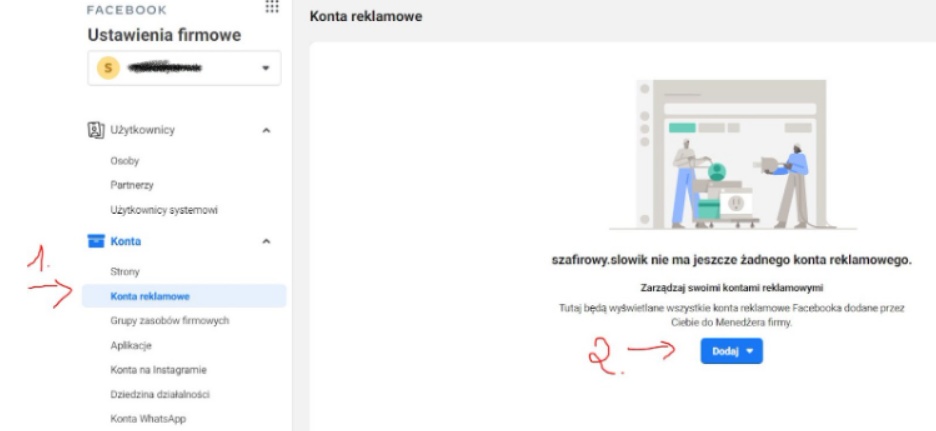Viewport: 936px width, 431px height.
Task: Open Dziedzina działalności
Action: click(160, 395)
